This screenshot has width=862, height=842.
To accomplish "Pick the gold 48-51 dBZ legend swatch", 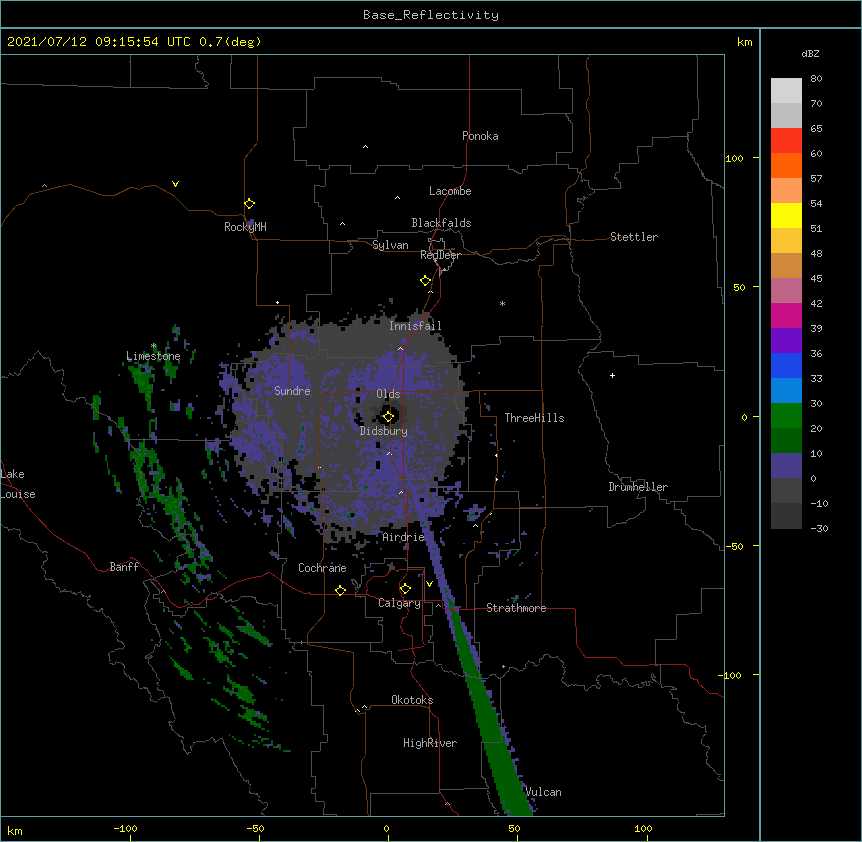I will [786, 241].
